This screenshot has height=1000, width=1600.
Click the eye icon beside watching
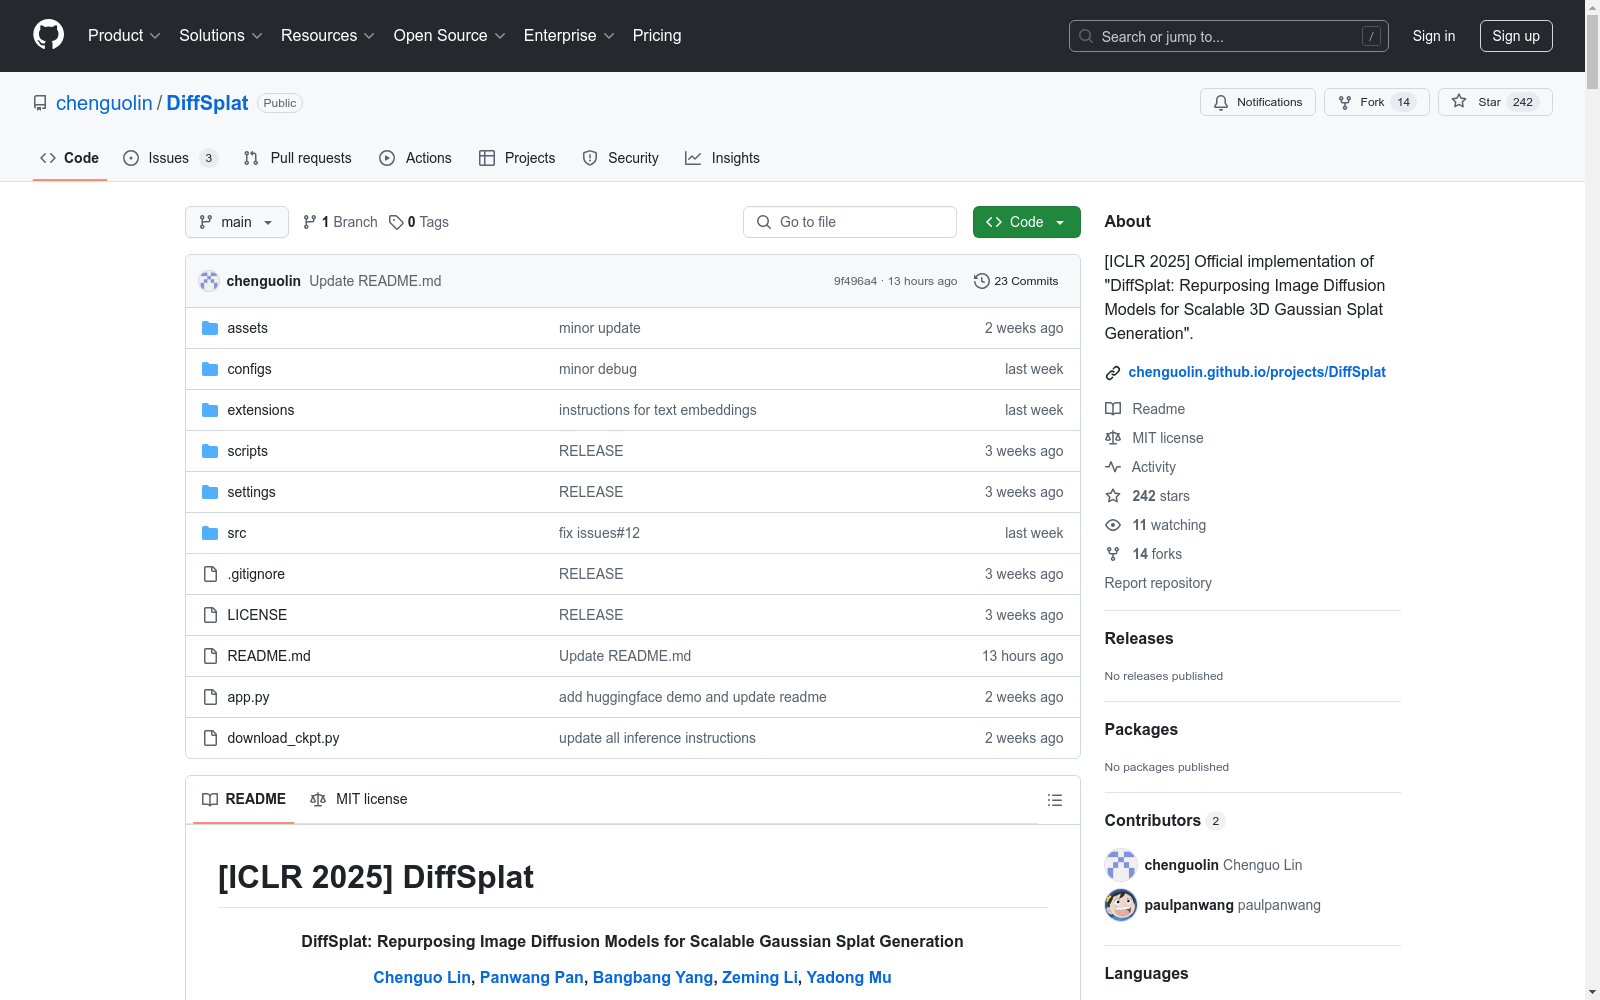tap(1113, 525)
